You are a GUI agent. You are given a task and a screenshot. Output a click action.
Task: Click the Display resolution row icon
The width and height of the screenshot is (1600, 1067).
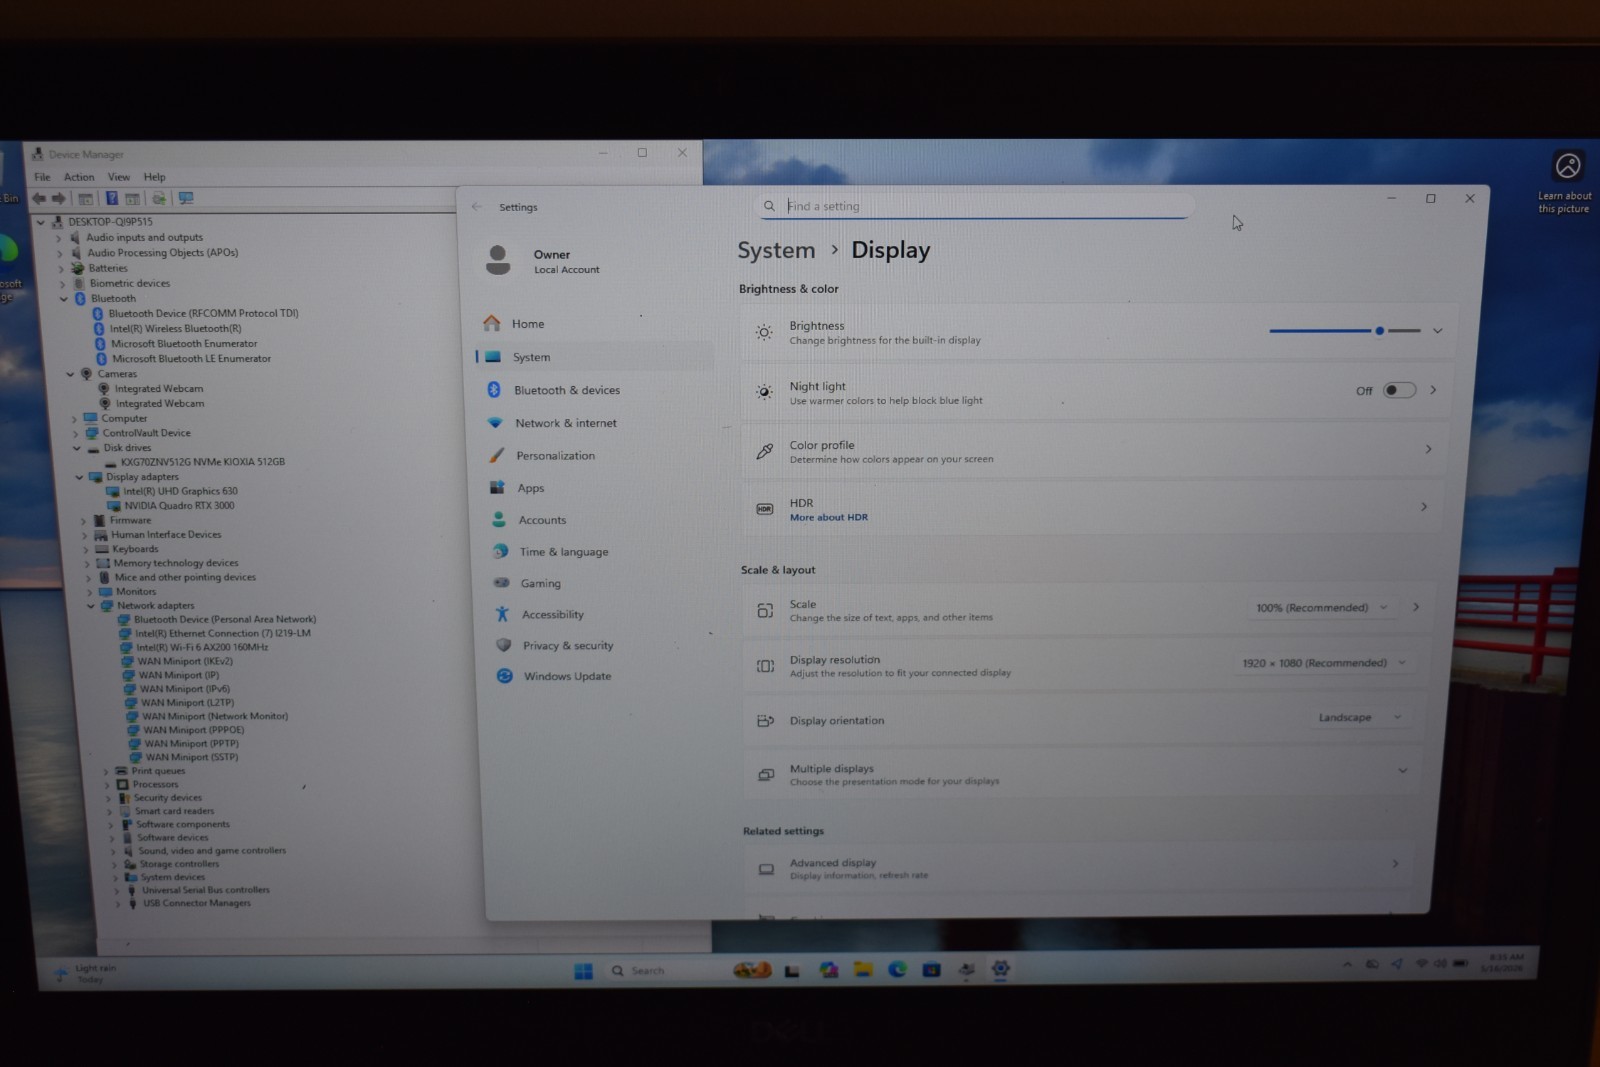click(x=765, y=666)
